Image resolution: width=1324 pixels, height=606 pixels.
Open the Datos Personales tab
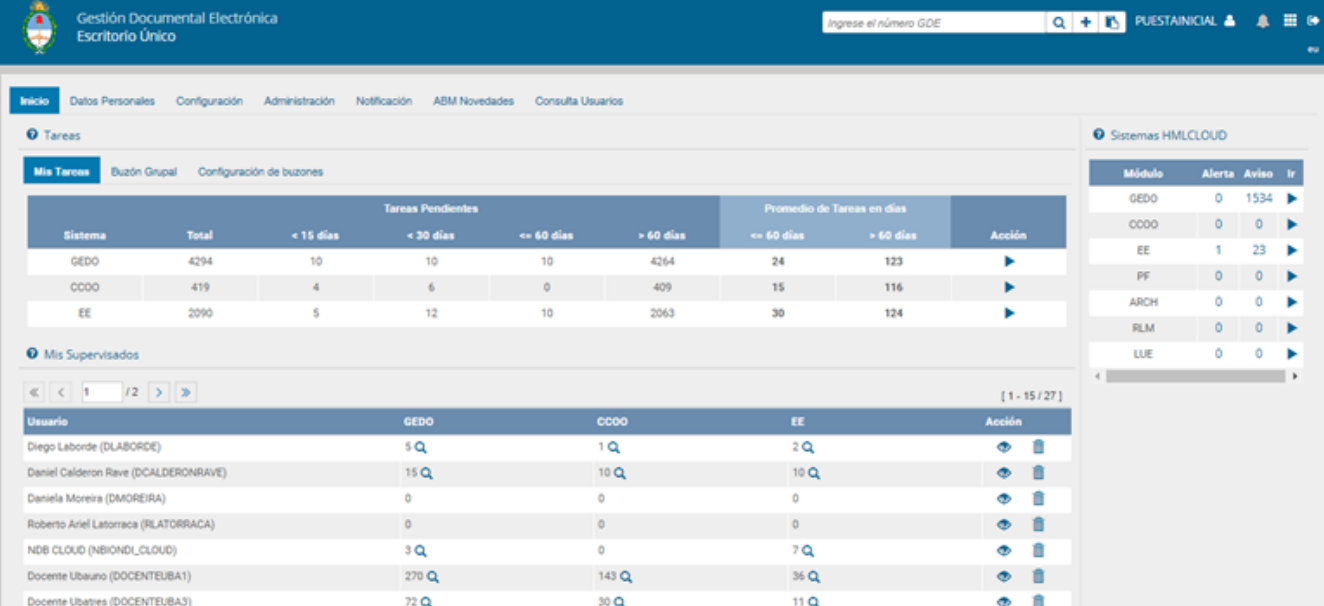pyautogui.click(x=112, y=101)
